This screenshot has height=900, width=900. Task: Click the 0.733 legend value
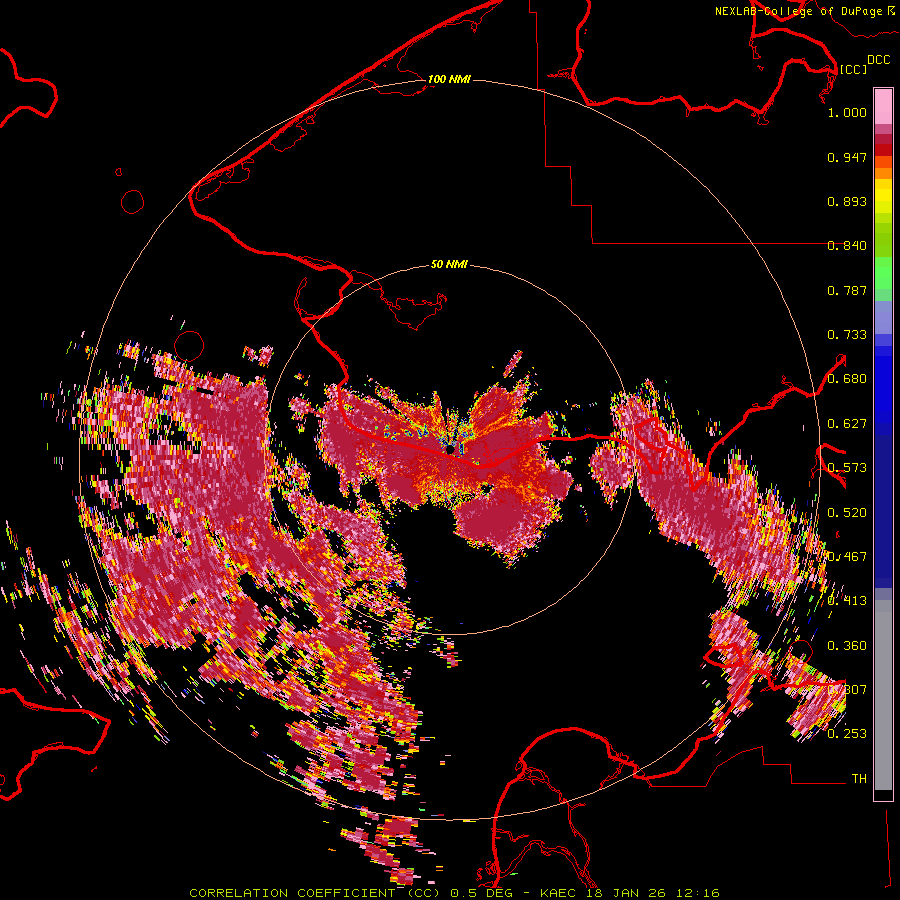tap(847, 335)
